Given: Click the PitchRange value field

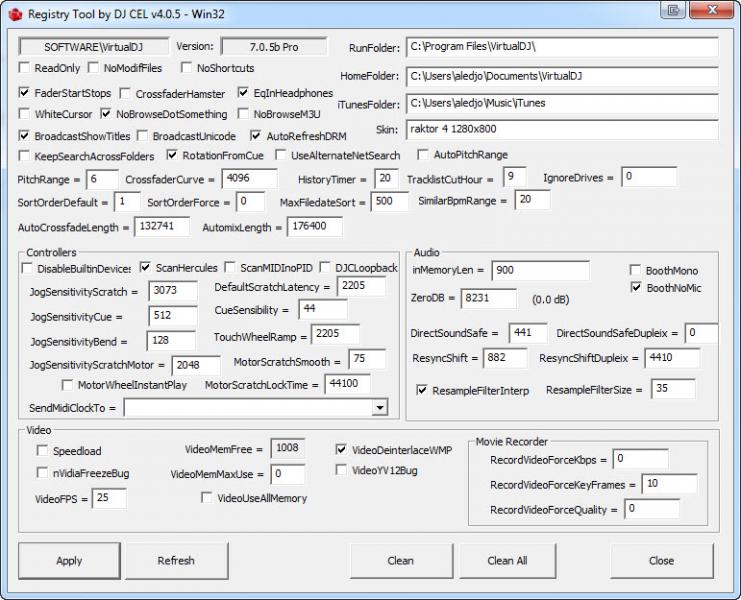Looking at the screenshot, I should (102, 180).
